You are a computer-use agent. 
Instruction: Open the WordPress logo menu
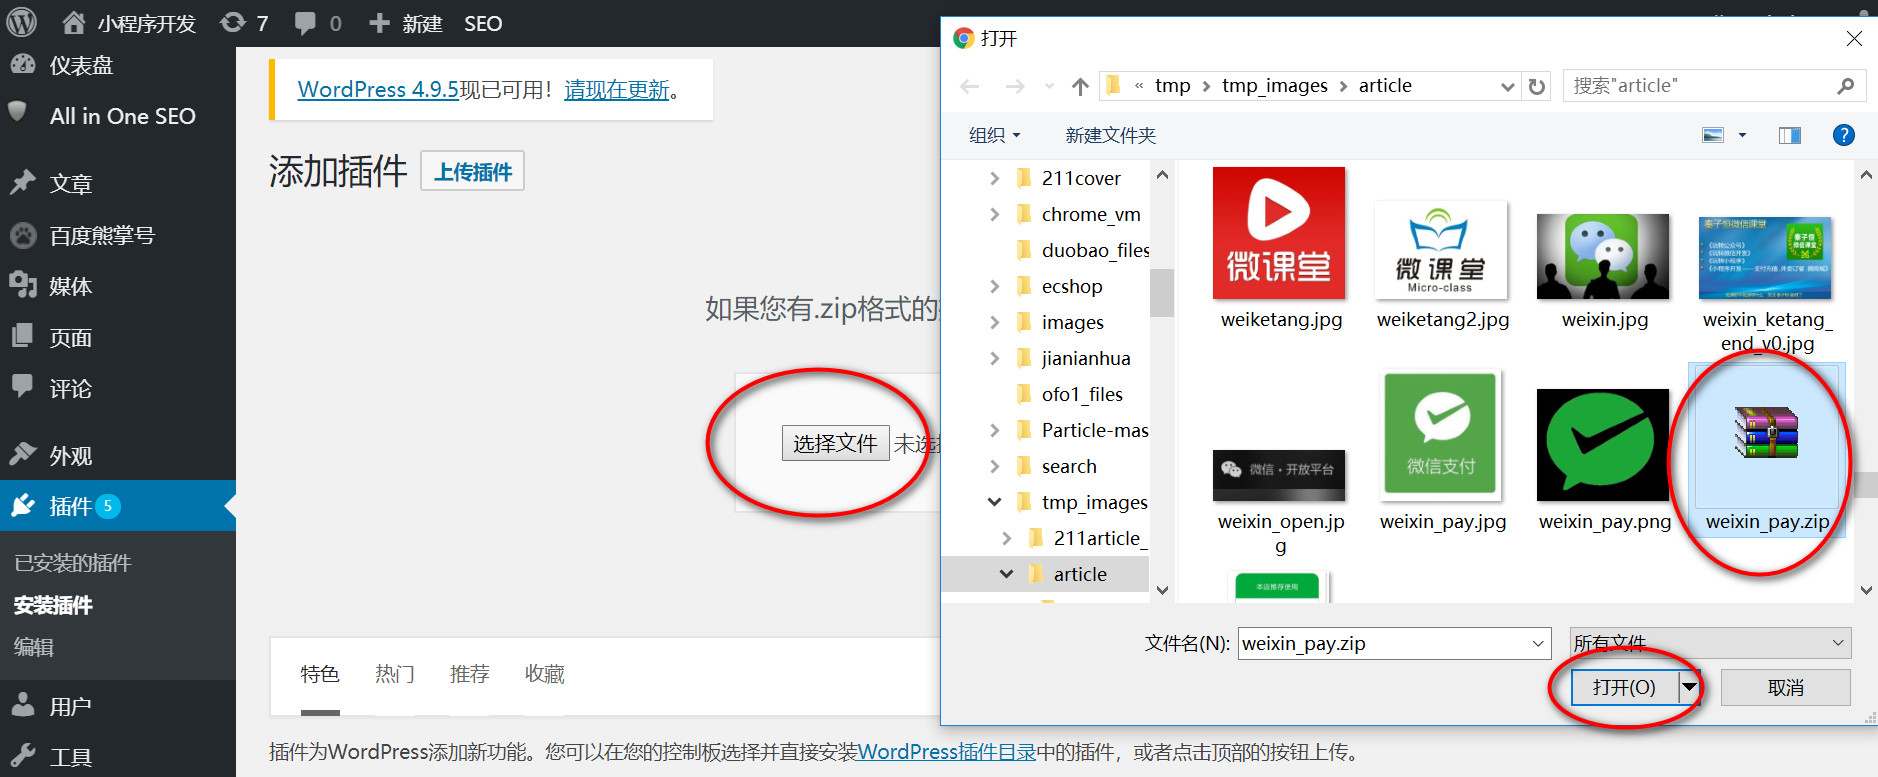(x=22, y=22)
